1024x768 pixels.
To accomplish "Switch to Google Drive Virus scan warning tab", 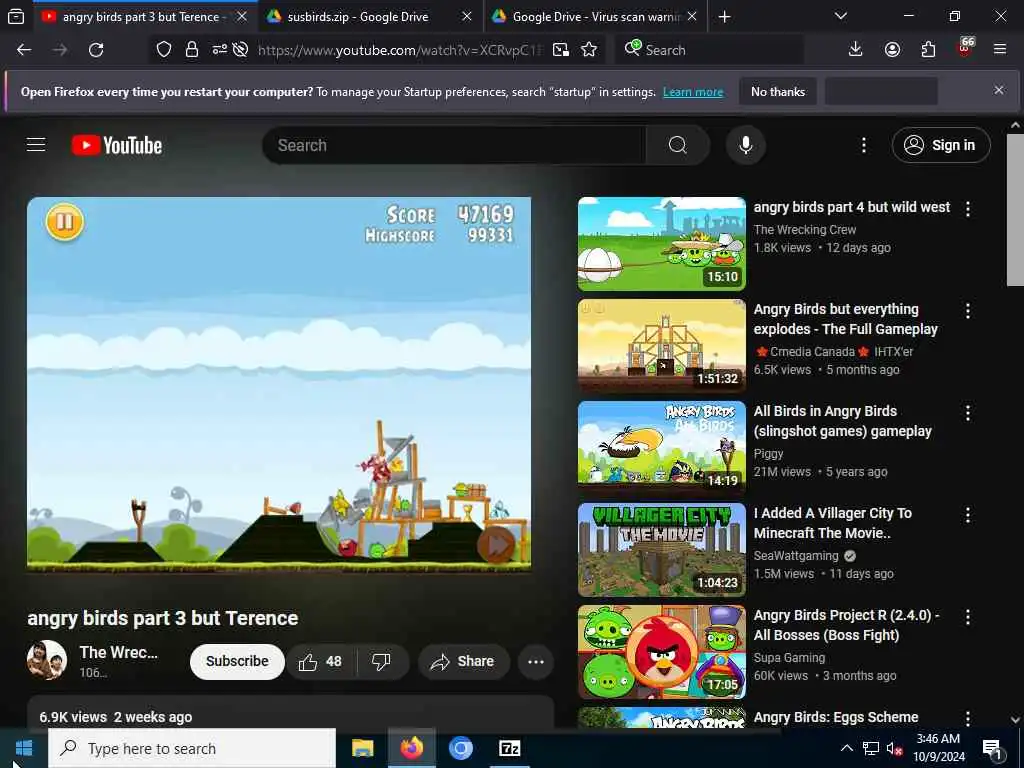I will [x=596, y=17].
